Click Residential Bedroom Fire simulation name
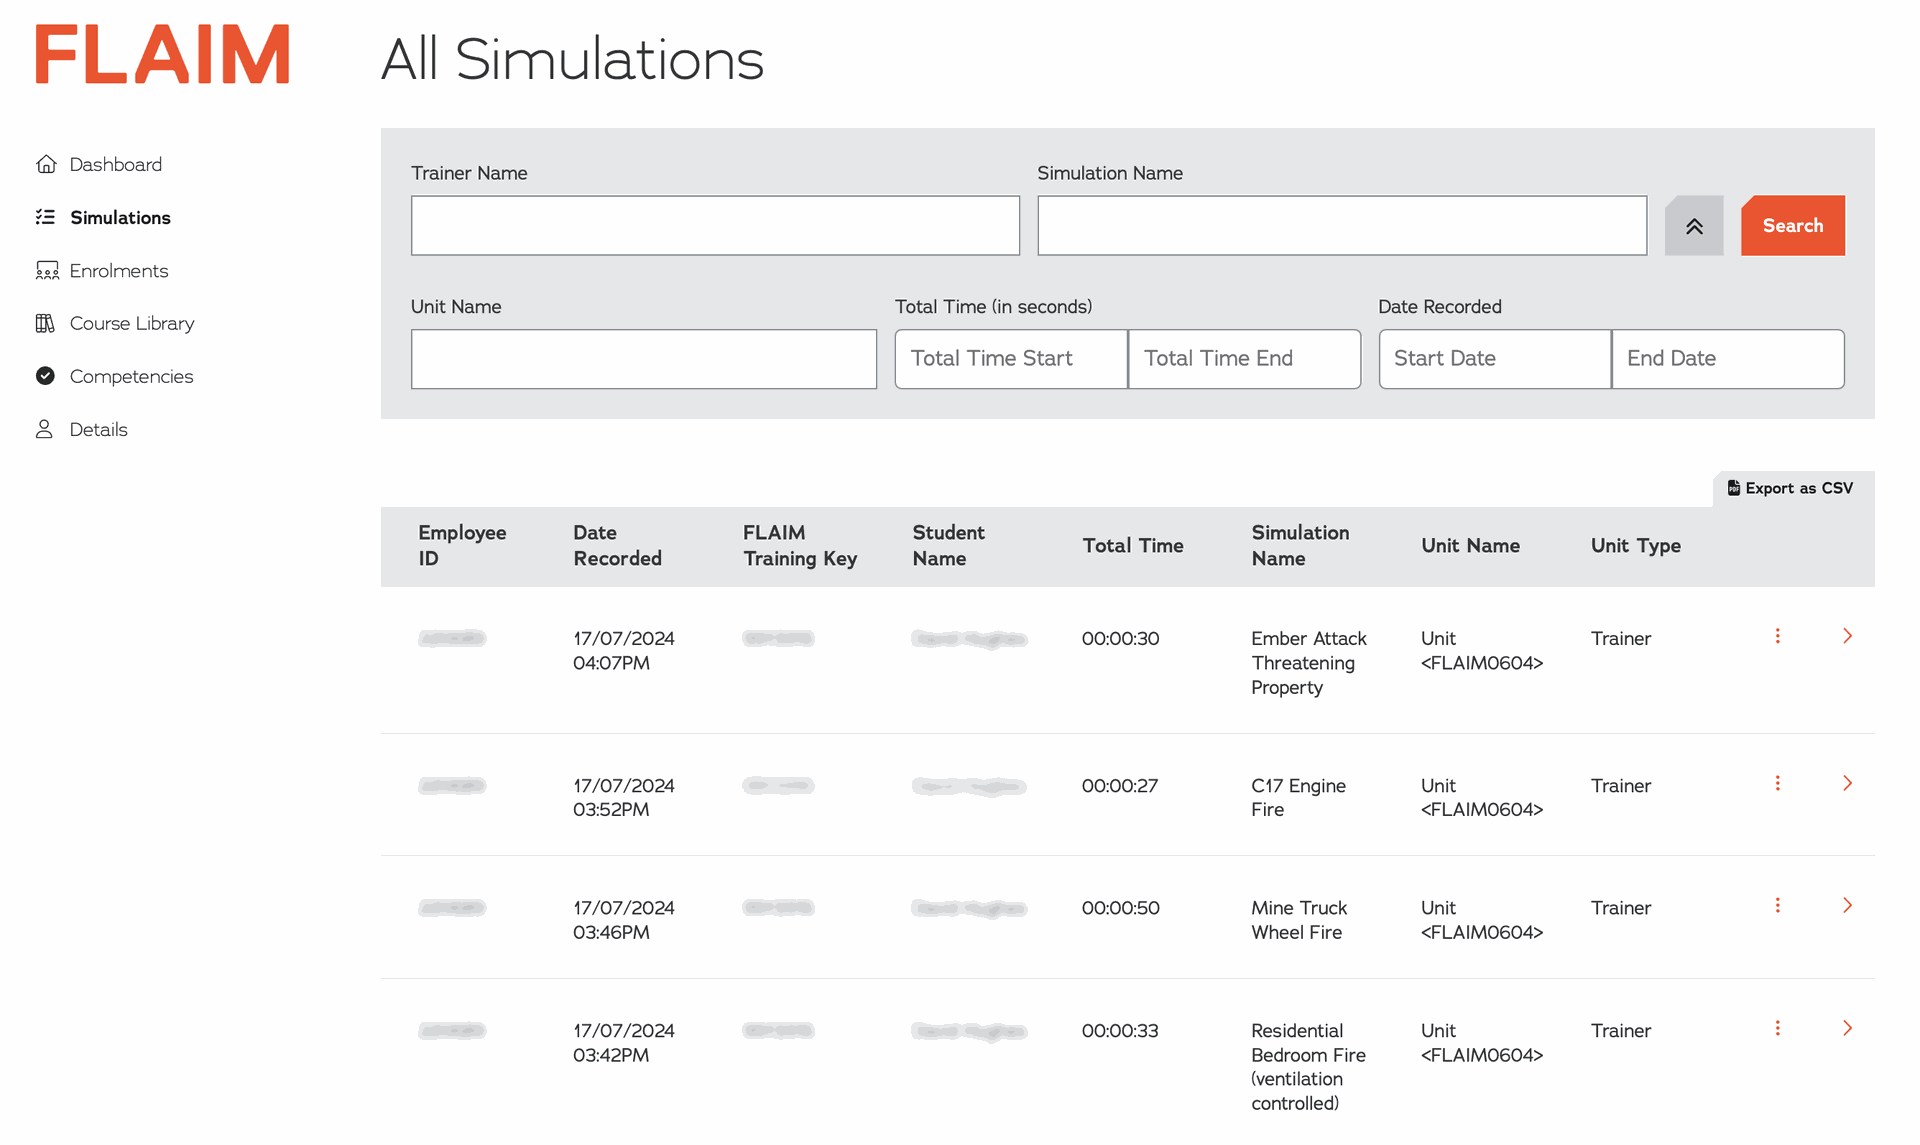The width and height of the screenshot is (1920, 1145). pyautogui.click(x=1308, y=1067)
